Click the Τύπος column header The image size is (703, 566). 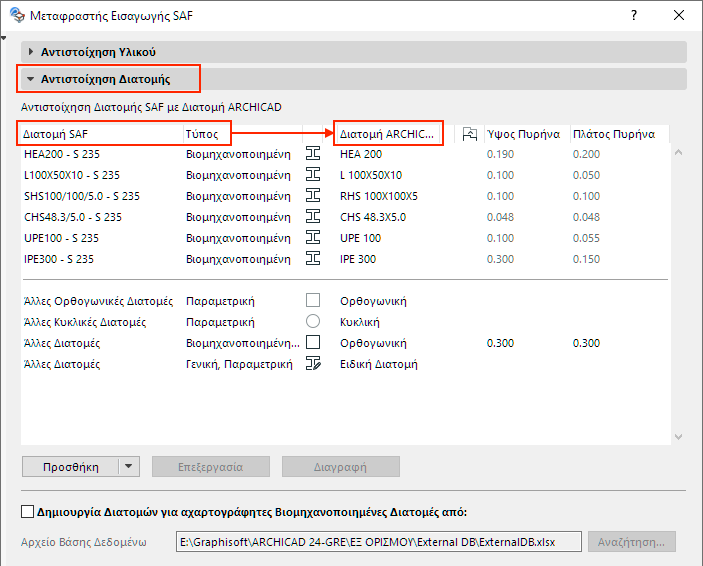coord(243,134)
